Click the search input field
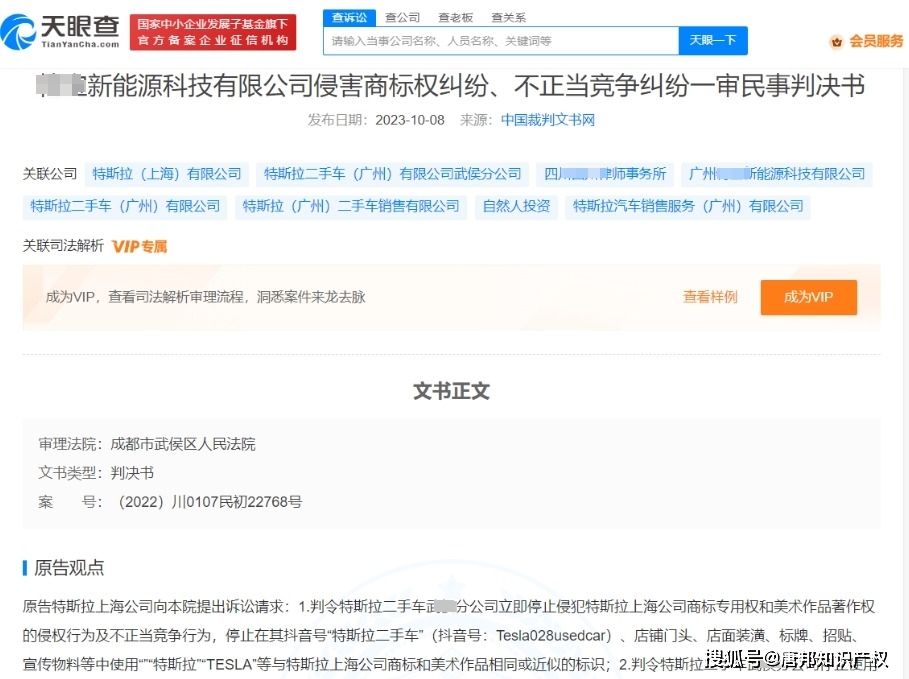Viewport: 909px width, 679px height. [500, 41]
